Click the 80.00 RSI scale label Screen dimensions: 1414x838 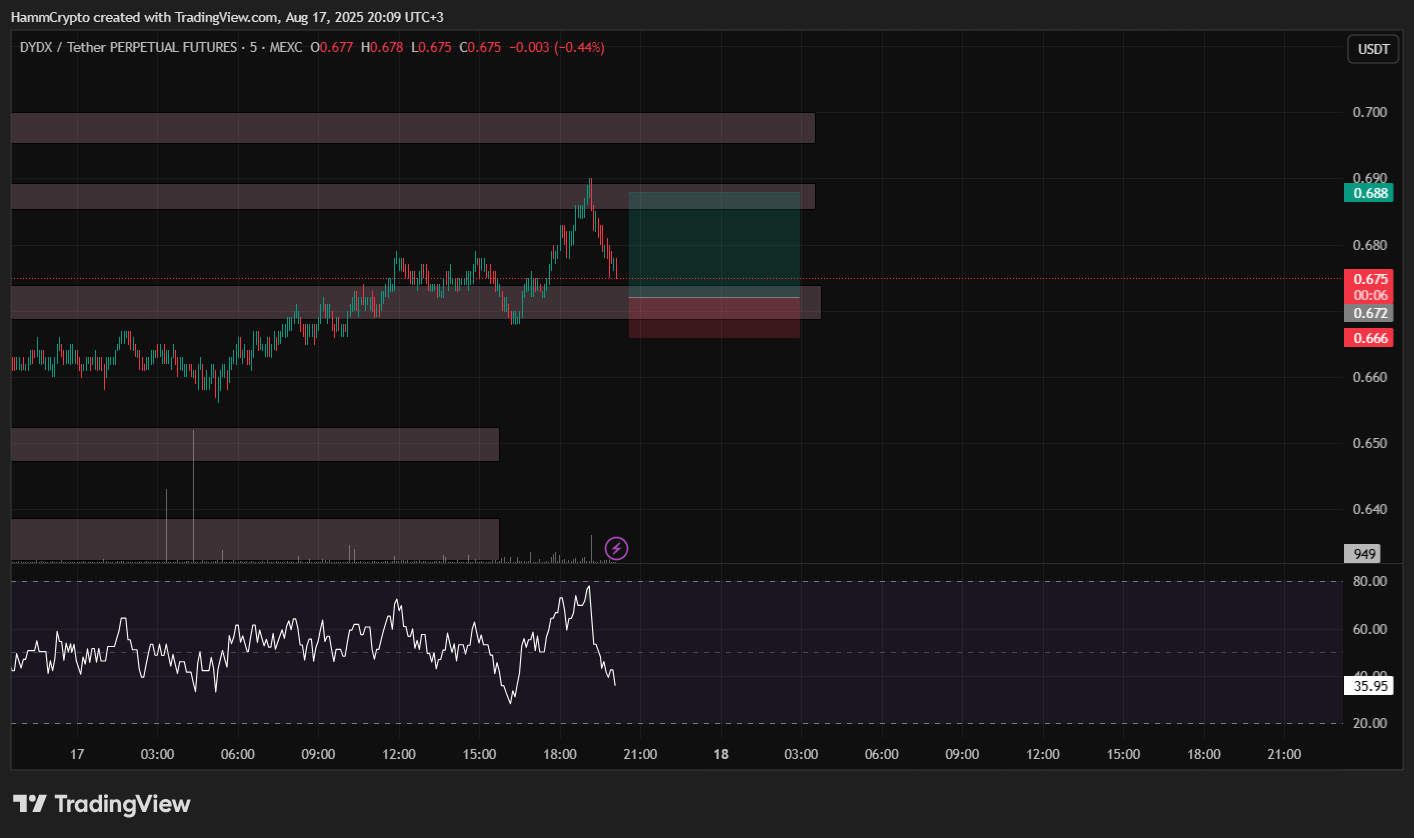tap(1370, 581)
